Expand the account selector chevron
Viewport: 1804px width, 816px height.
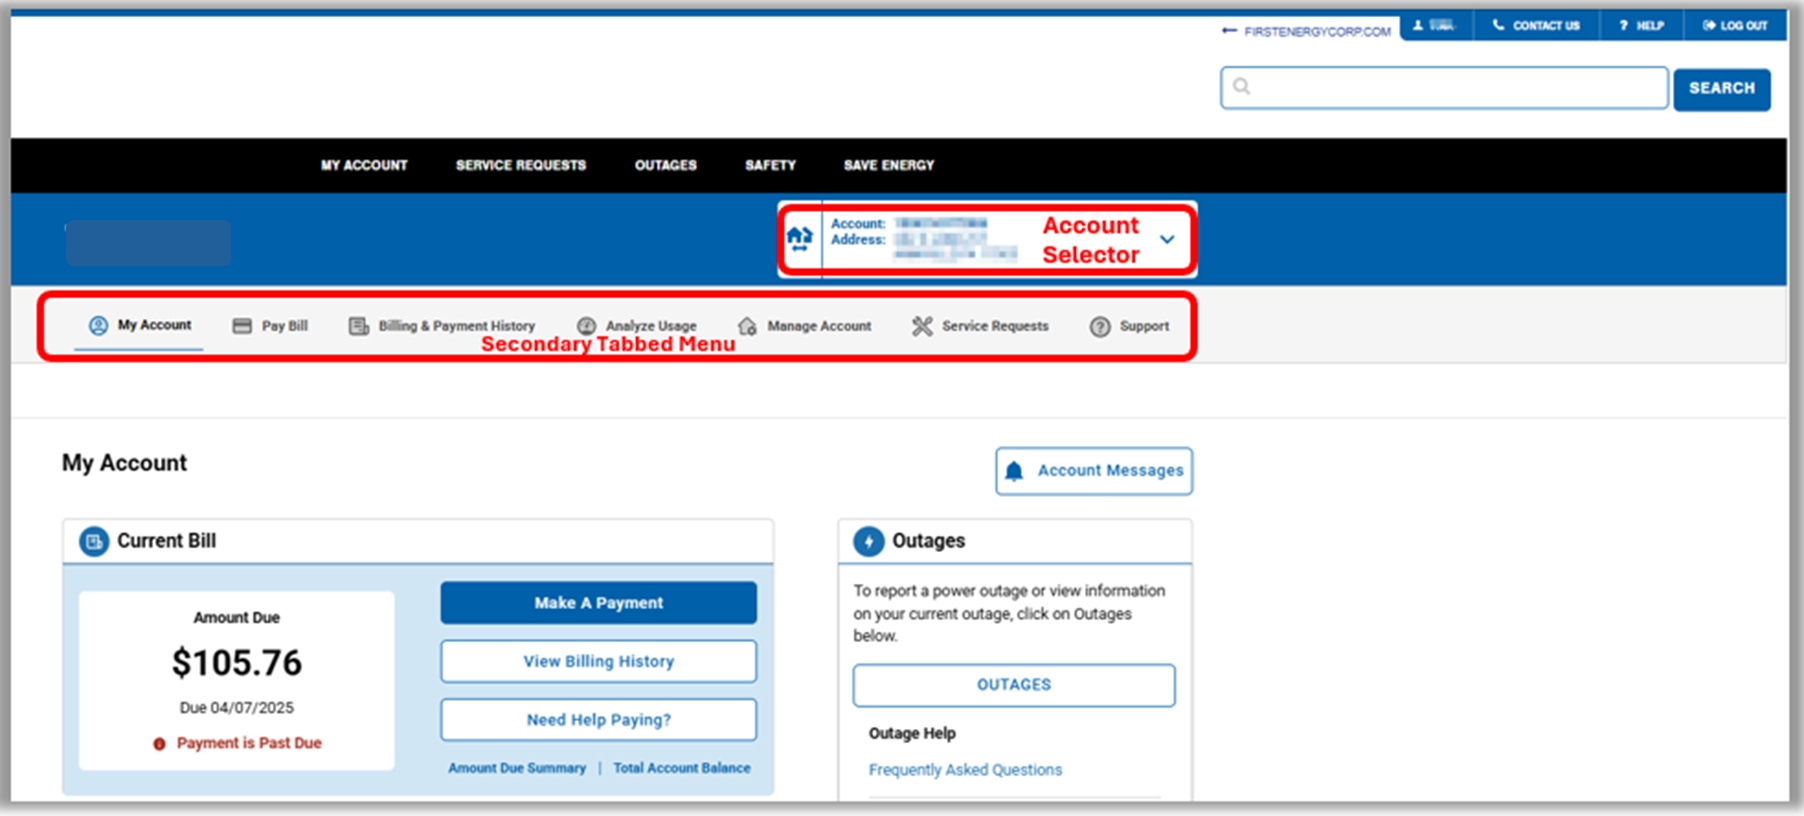point(1167,240)
